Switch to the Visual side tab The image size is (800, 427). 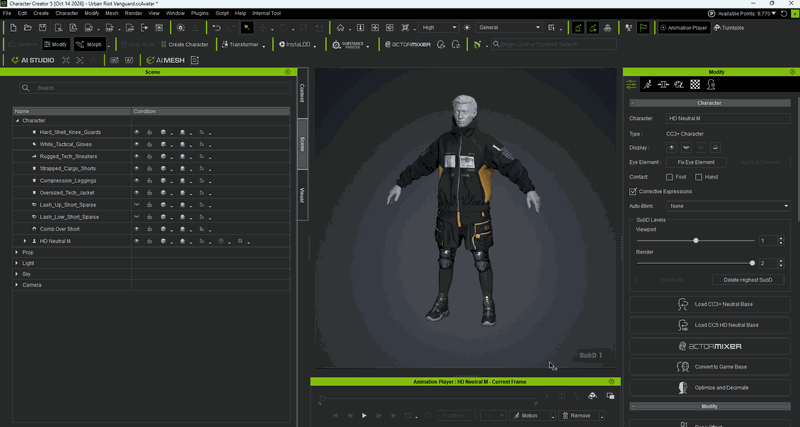(x=302, y=195)
